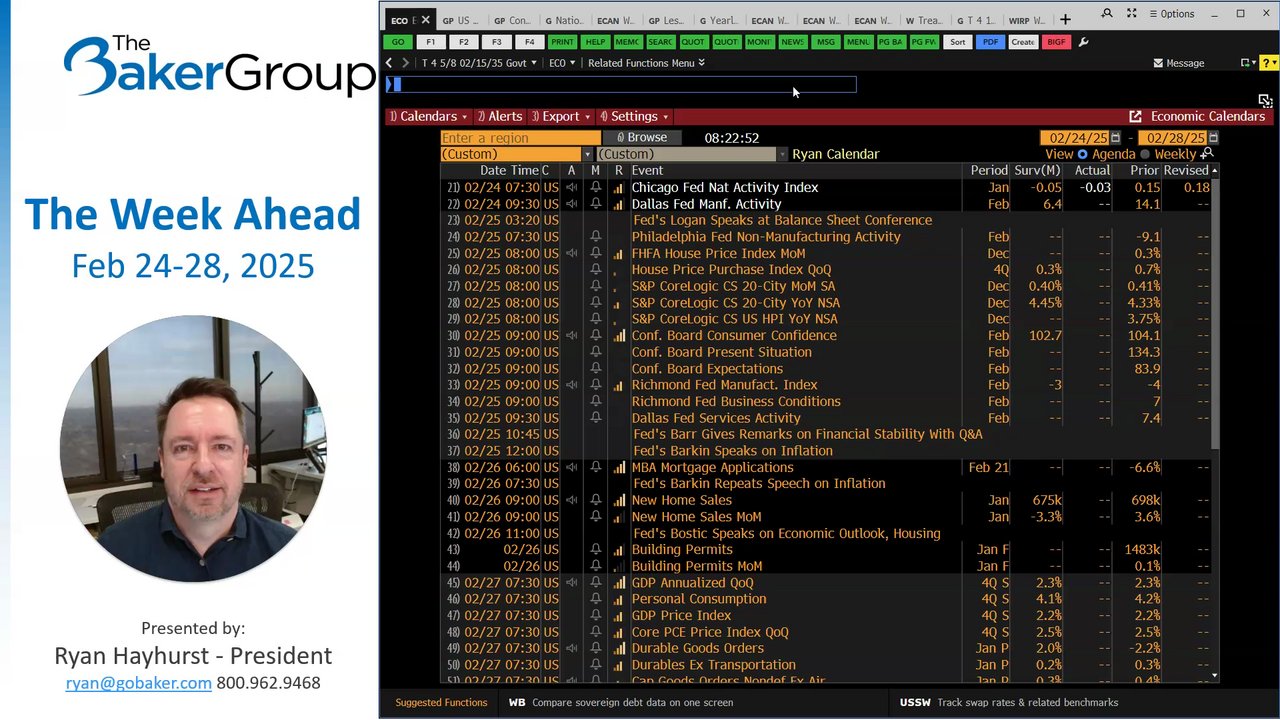Click the calendar table vertical scrollbar
Viewport: 1280px width, 720px height.
point(1215,313)
